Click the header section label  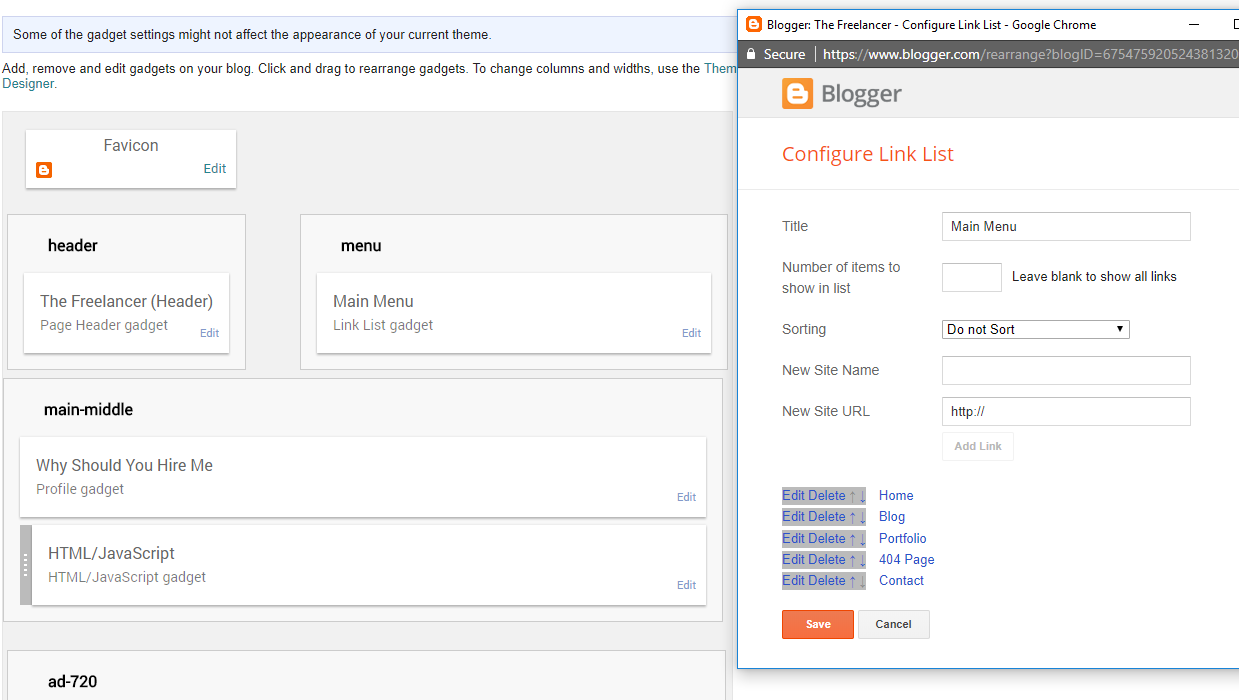[x=73, y=246]
